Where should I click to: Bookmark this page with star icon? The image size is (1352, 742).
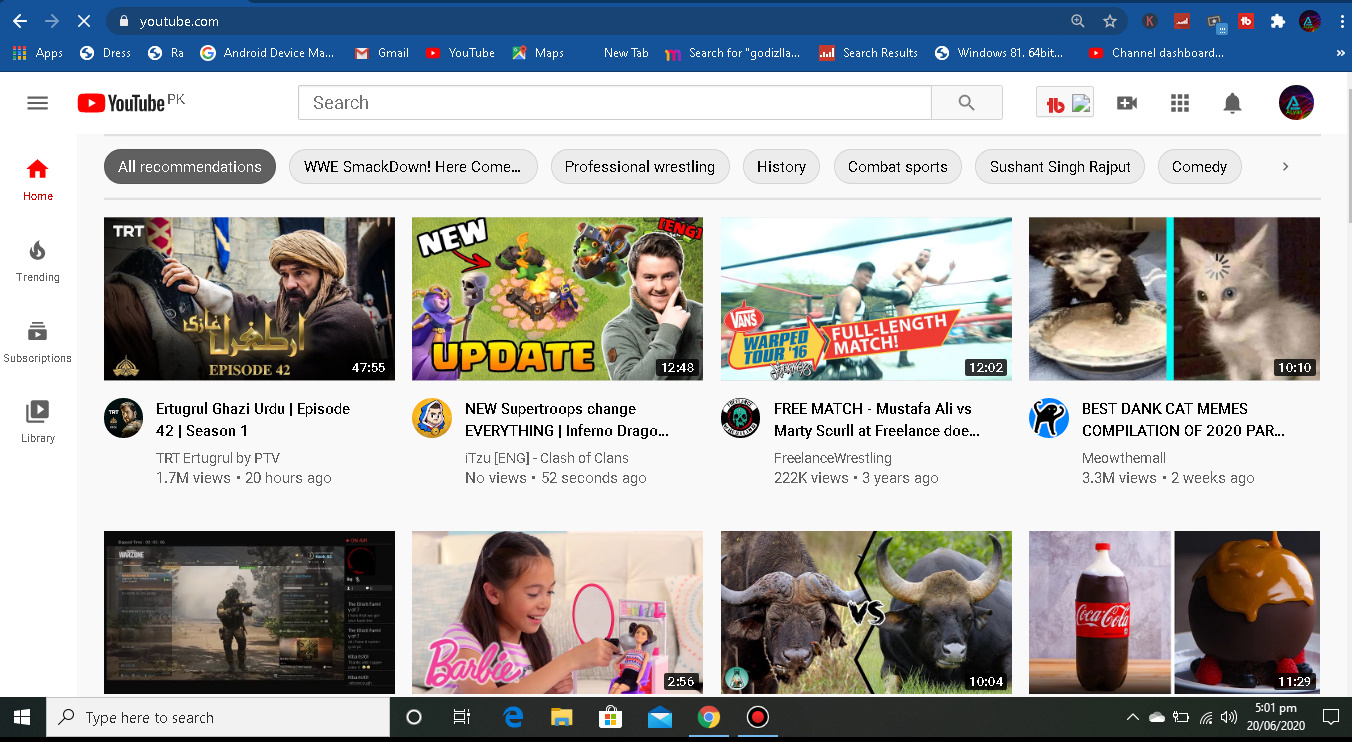[x=1110, y=21]
